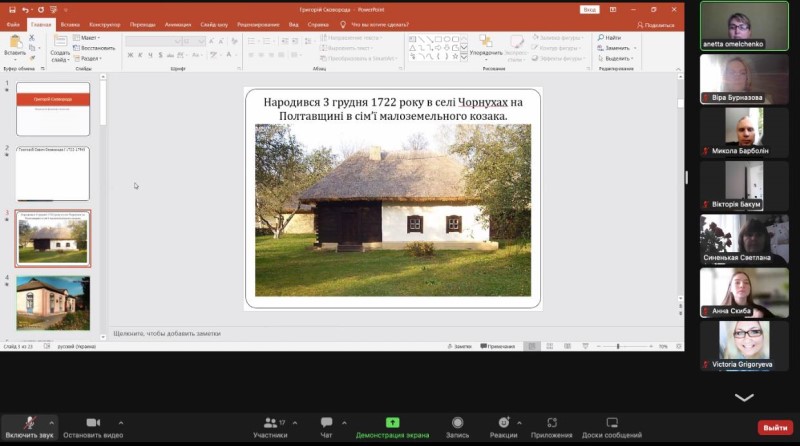Click the Format Painter brush icon
This screenshot has width=800, height=446.
[x=32, y=58]
